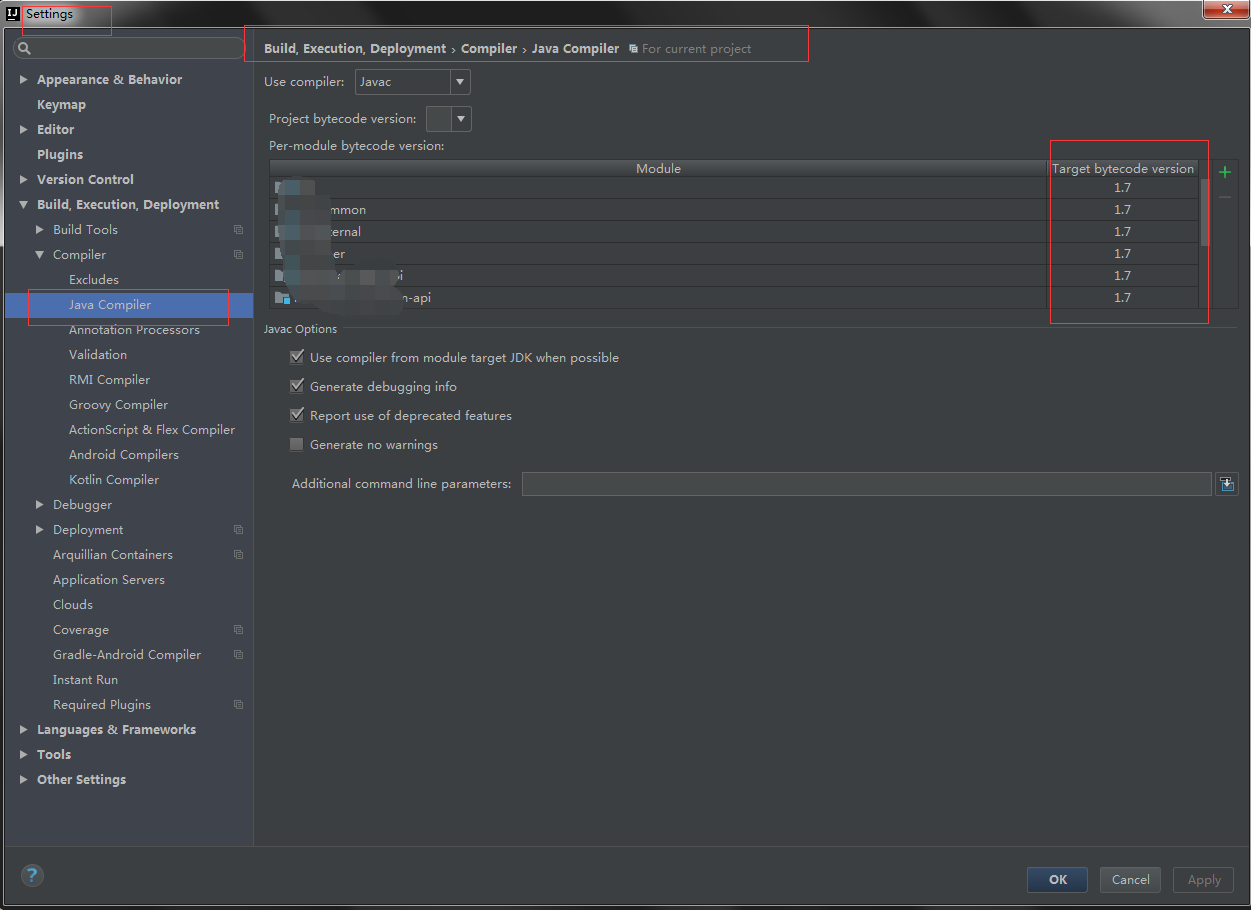Screen dimensions: 1251x910
Task: Click the IntelliJ logo in the title bar
Action: 13,14
